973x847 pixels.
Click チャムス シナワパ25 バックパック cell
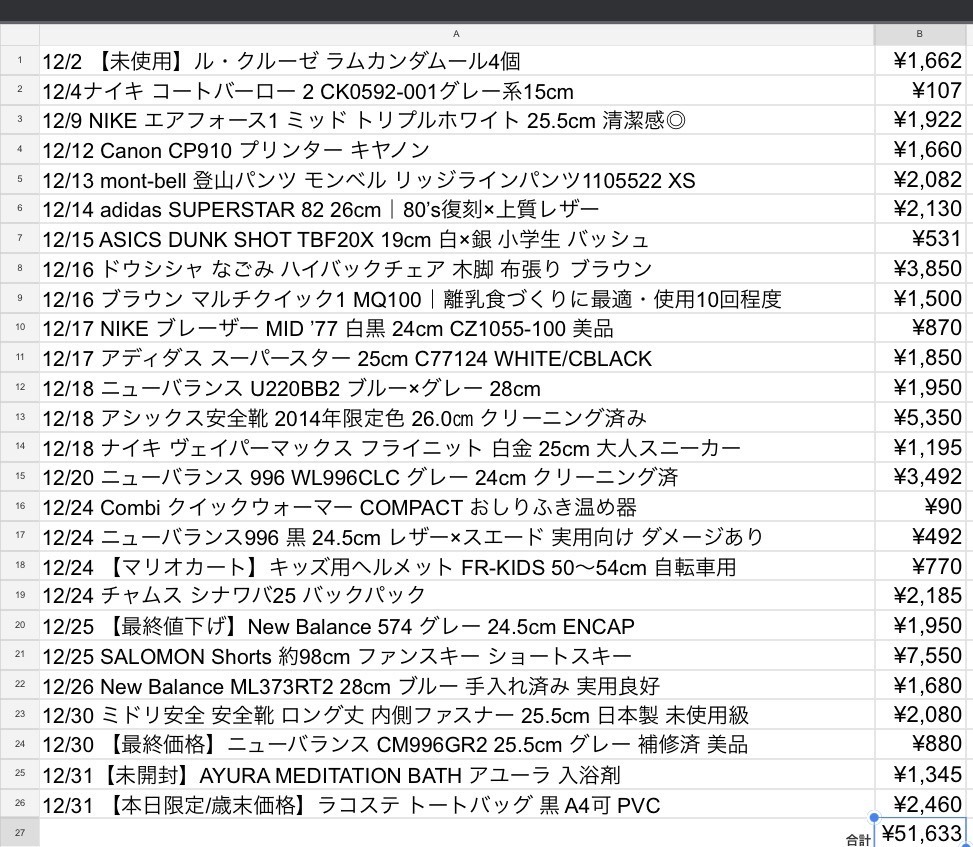(457, 596)
